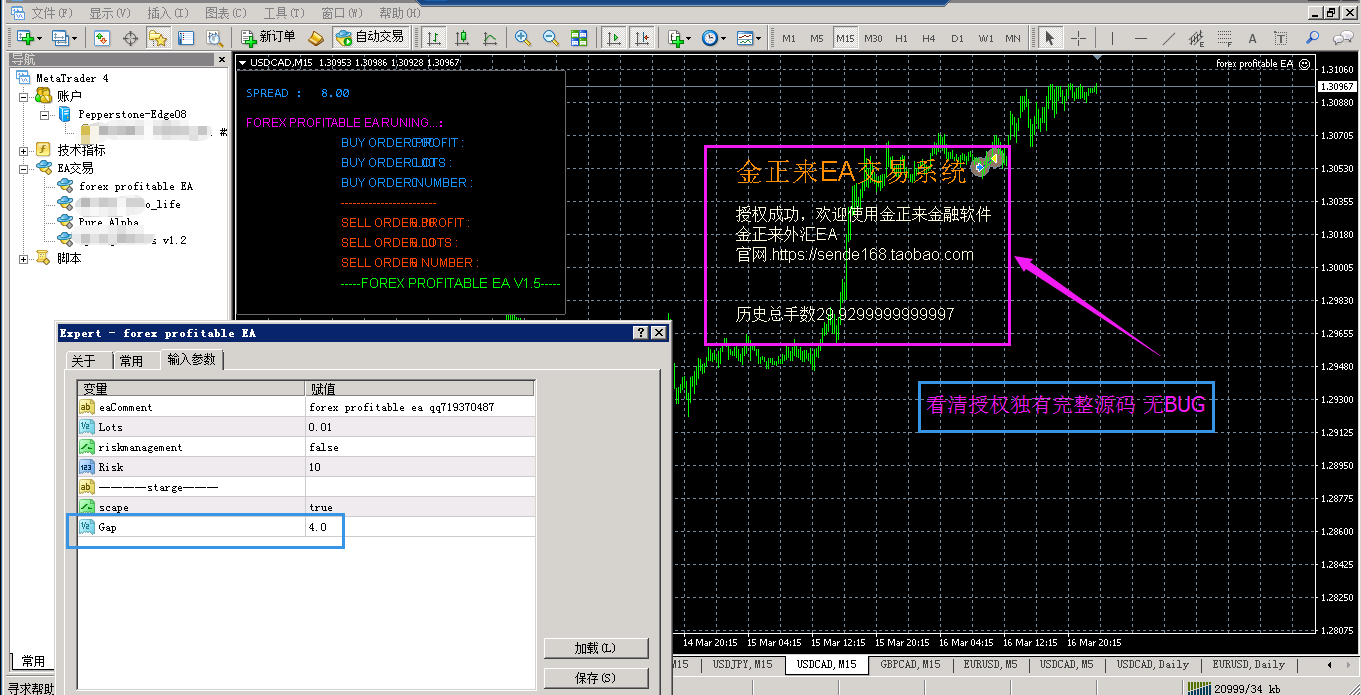Select the M30 timeframe
This screenshot has width=1361, height=695.
873,38
